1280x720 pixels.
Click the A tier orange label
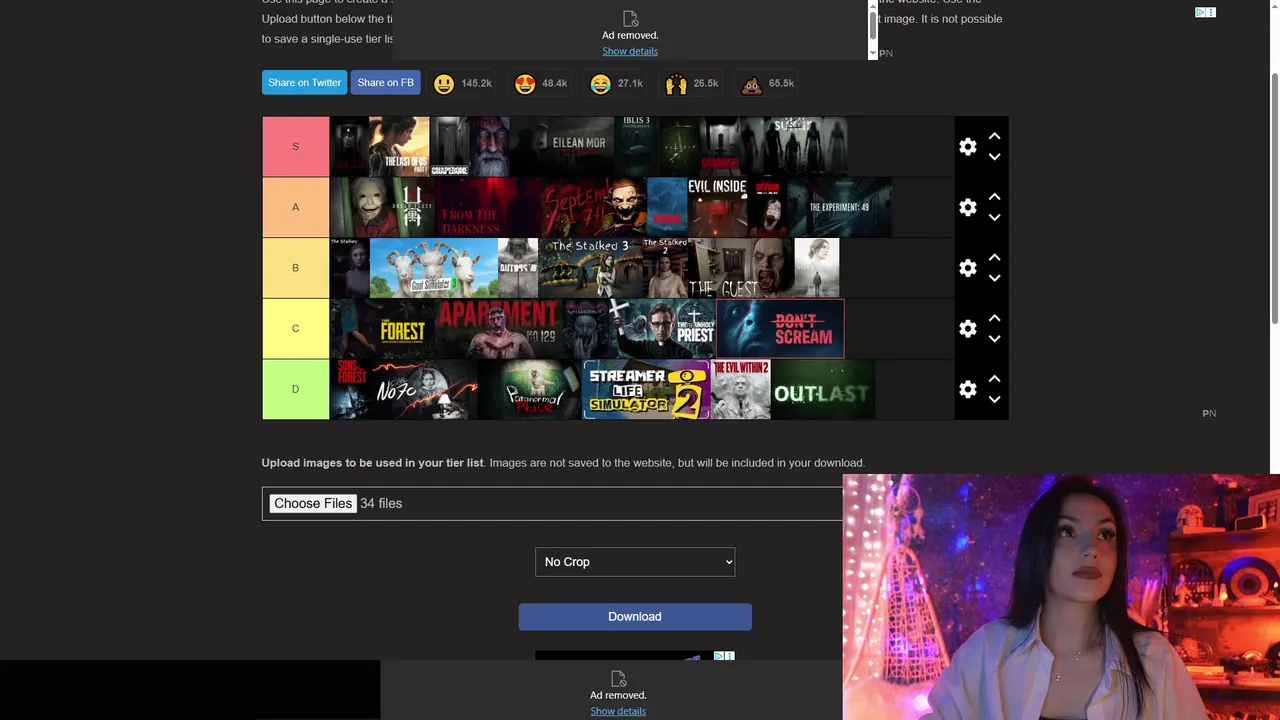pyautogui.click(x=295, y=207)
